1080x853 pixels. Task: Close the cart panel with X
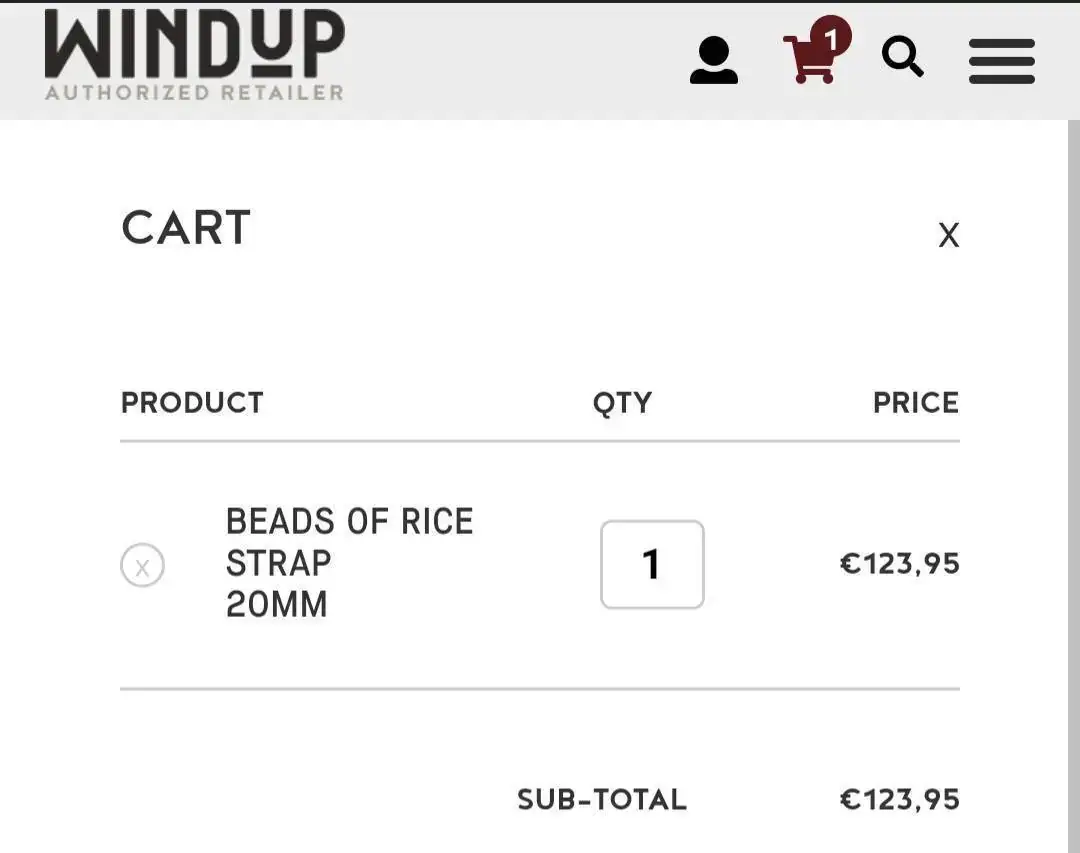pos(948,236)
